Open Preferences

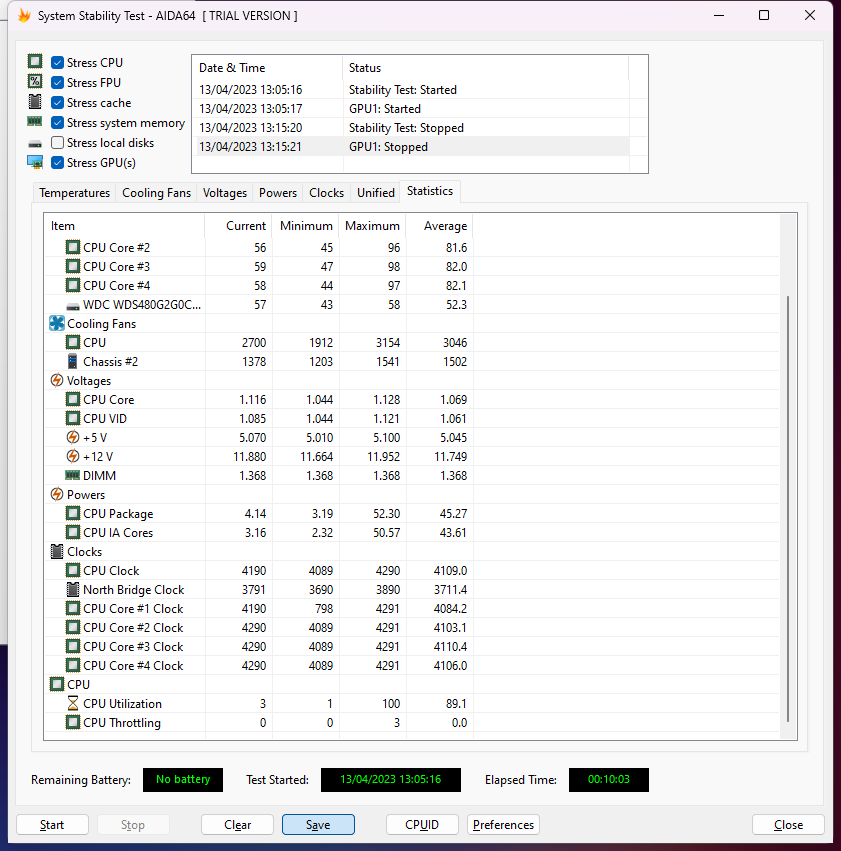pos(503,824)
